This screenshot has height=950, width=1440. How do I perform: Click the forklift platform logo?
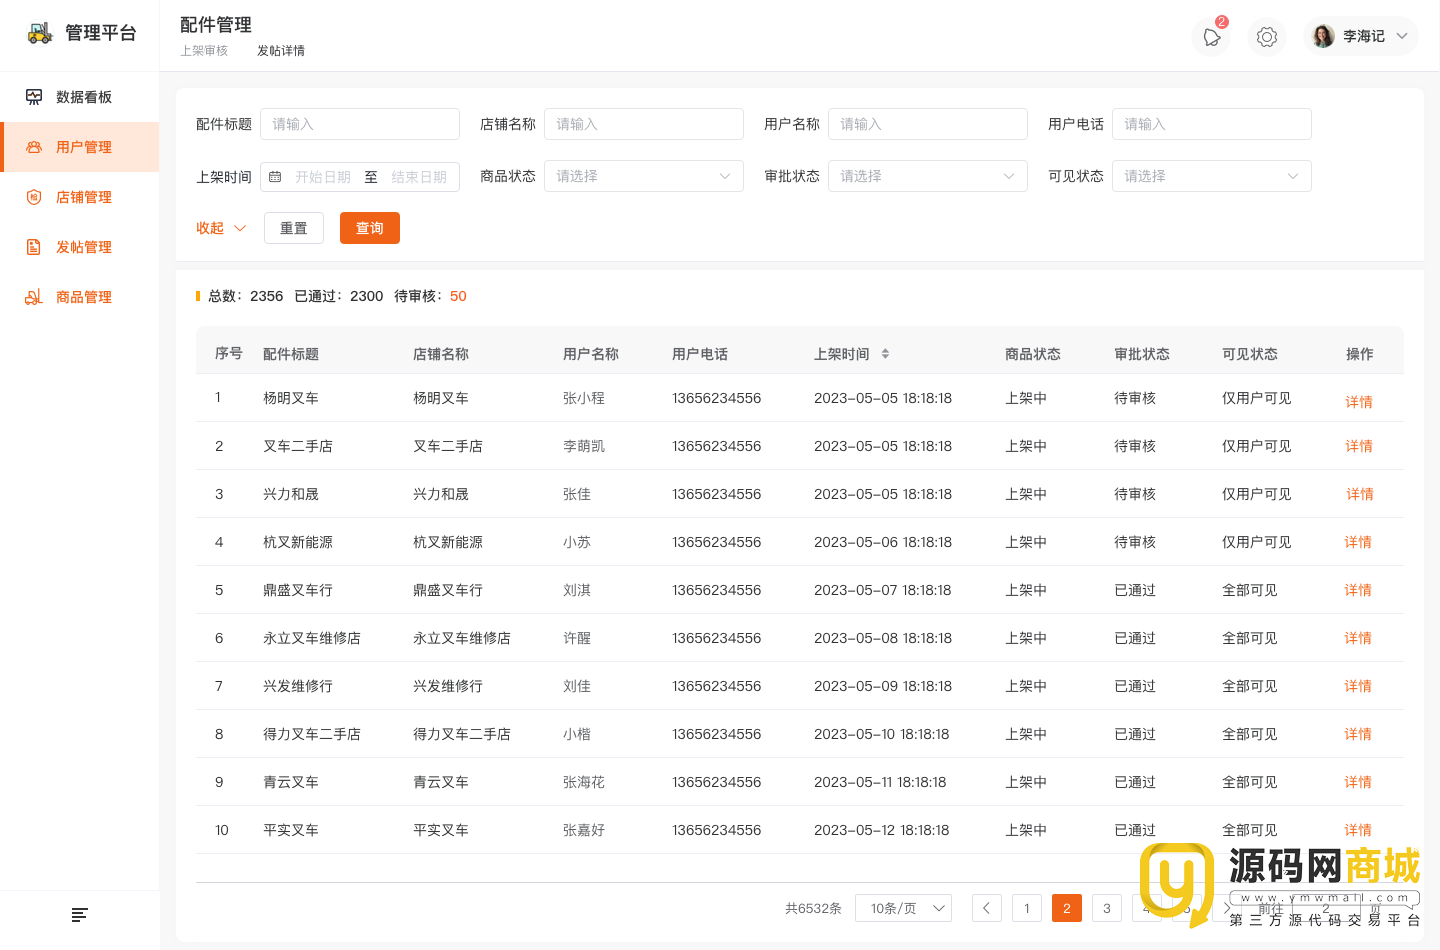coord(40,33)
